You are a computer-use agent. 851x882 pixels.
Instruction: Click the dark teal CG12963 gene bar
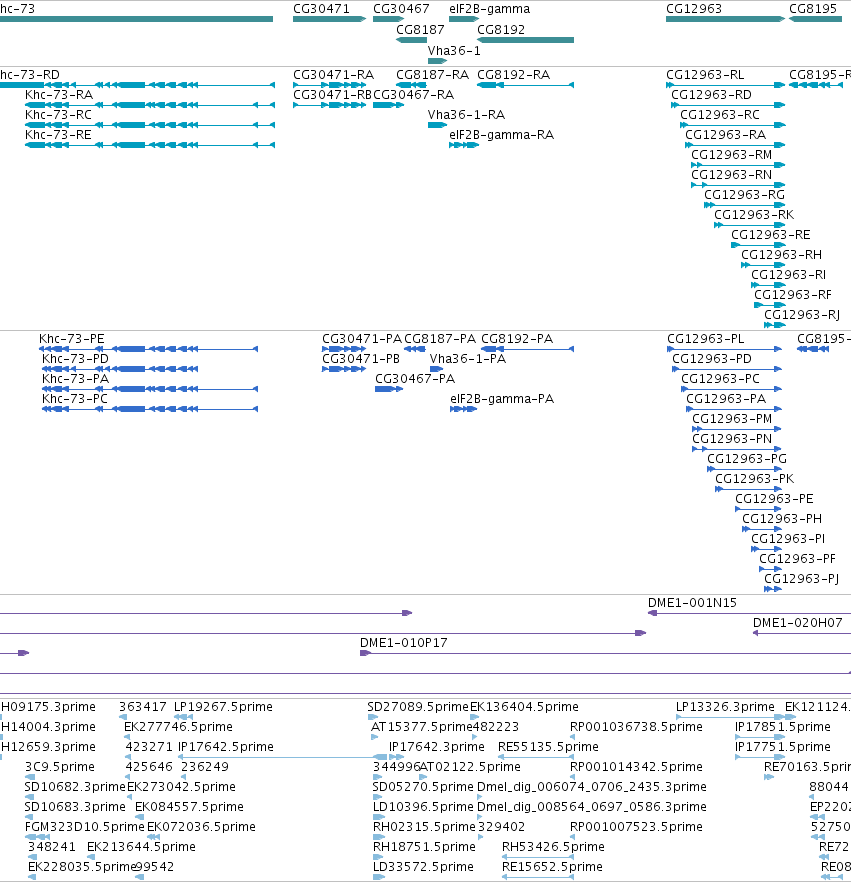coord(725,19)
